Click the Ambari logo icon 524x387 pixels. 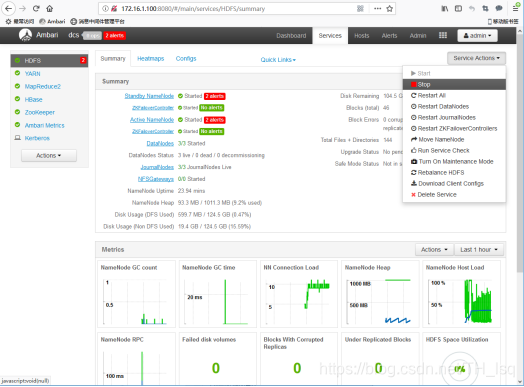(25, 35)
